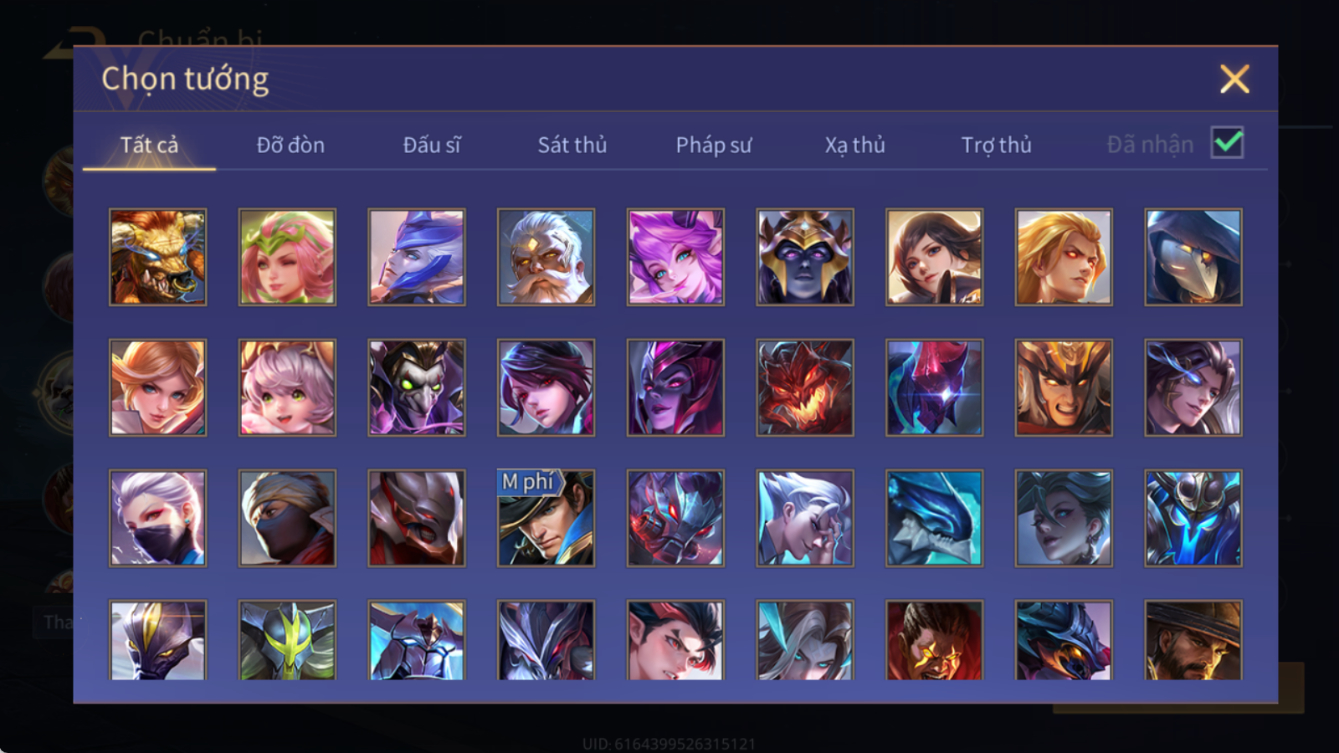Screen dimensions: 1339x753
Task: Close the 'Chọn tướng' dialog
Action: point(1235,79)
